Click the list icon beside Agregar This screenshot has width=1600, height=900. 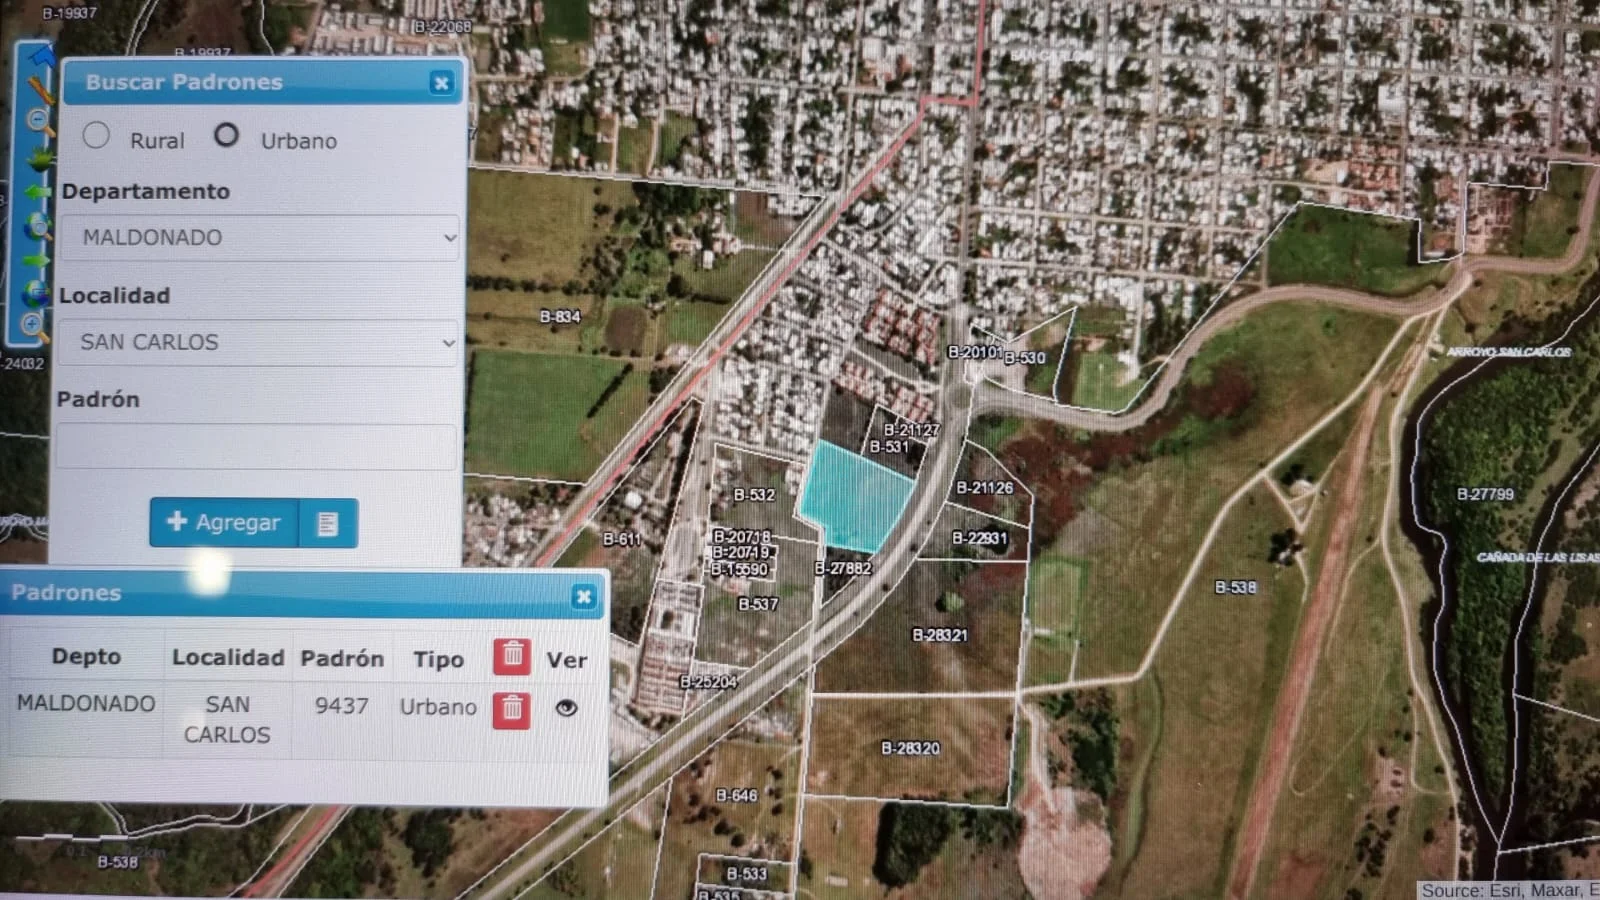tap(328, 523)
